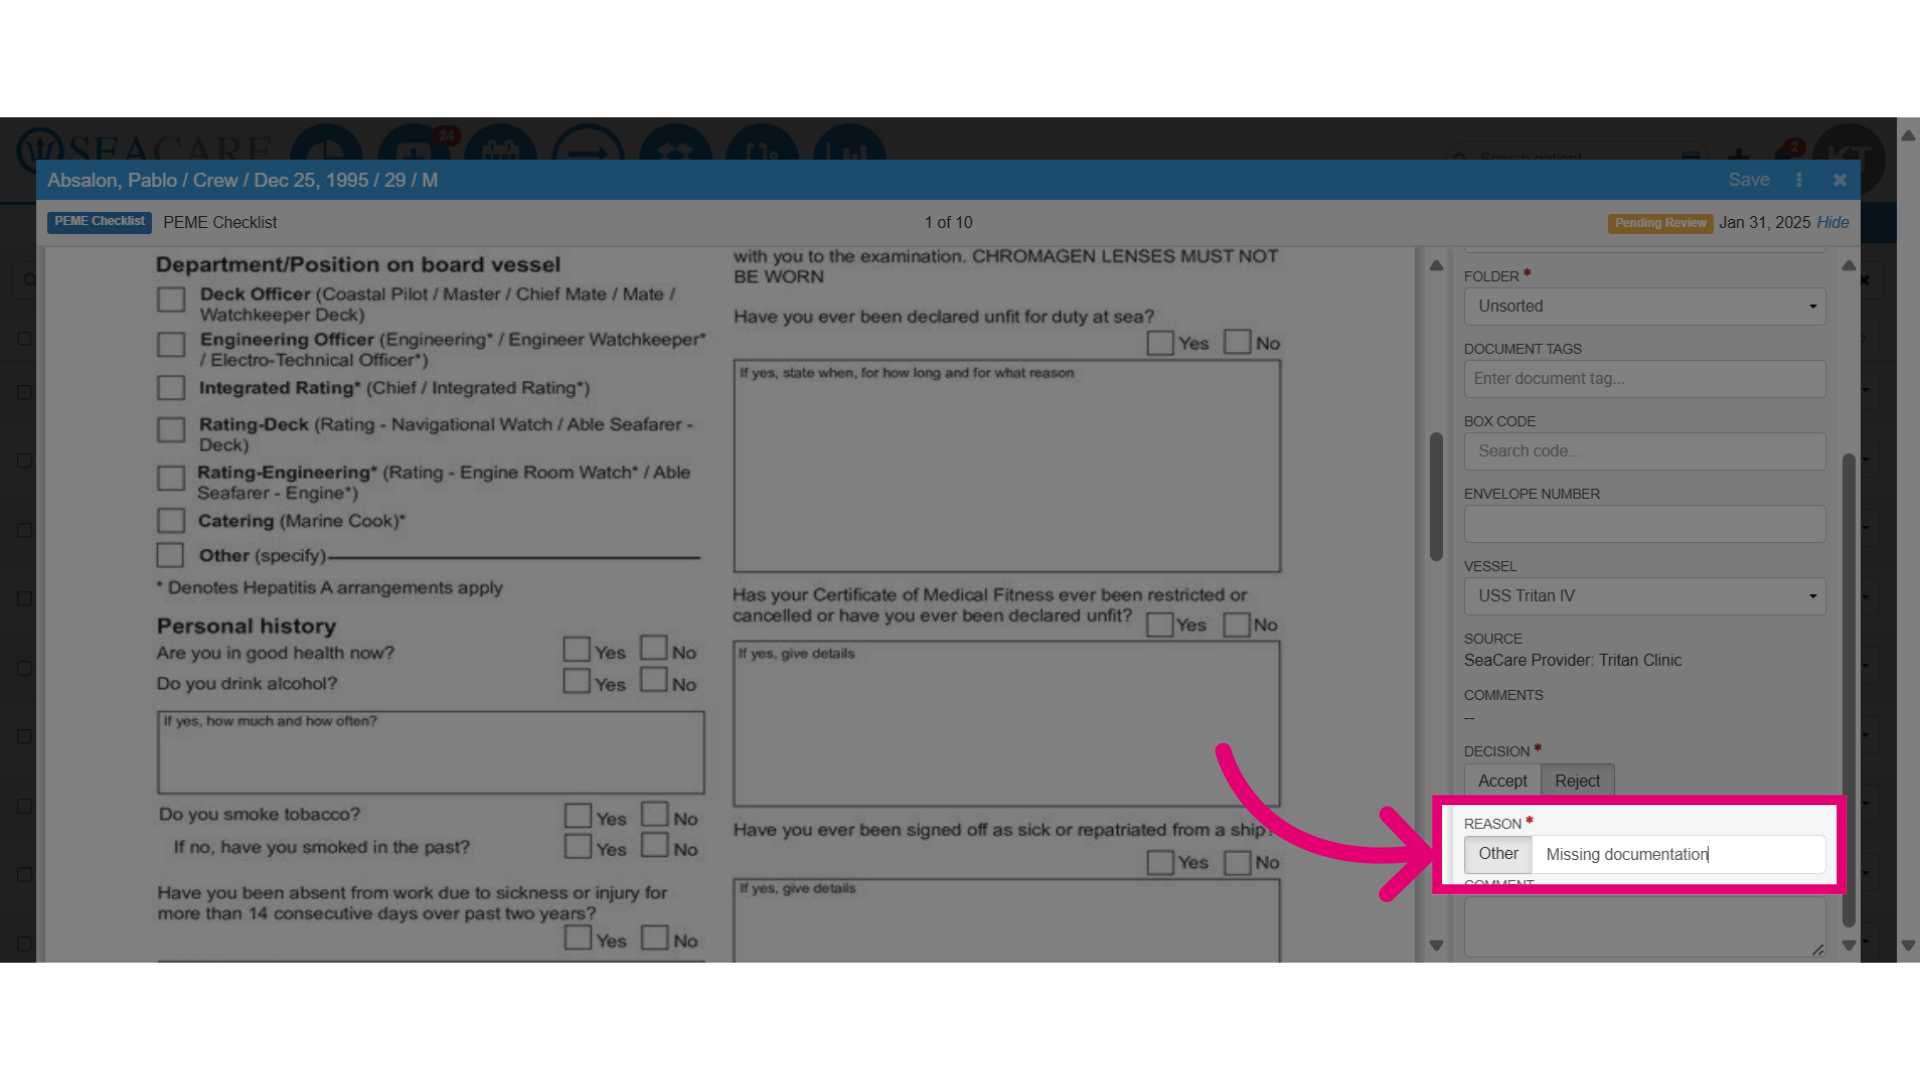
Task: Click 'SeaCare Provider: Tritan Clinic' source text
Action: (1572, 660)
